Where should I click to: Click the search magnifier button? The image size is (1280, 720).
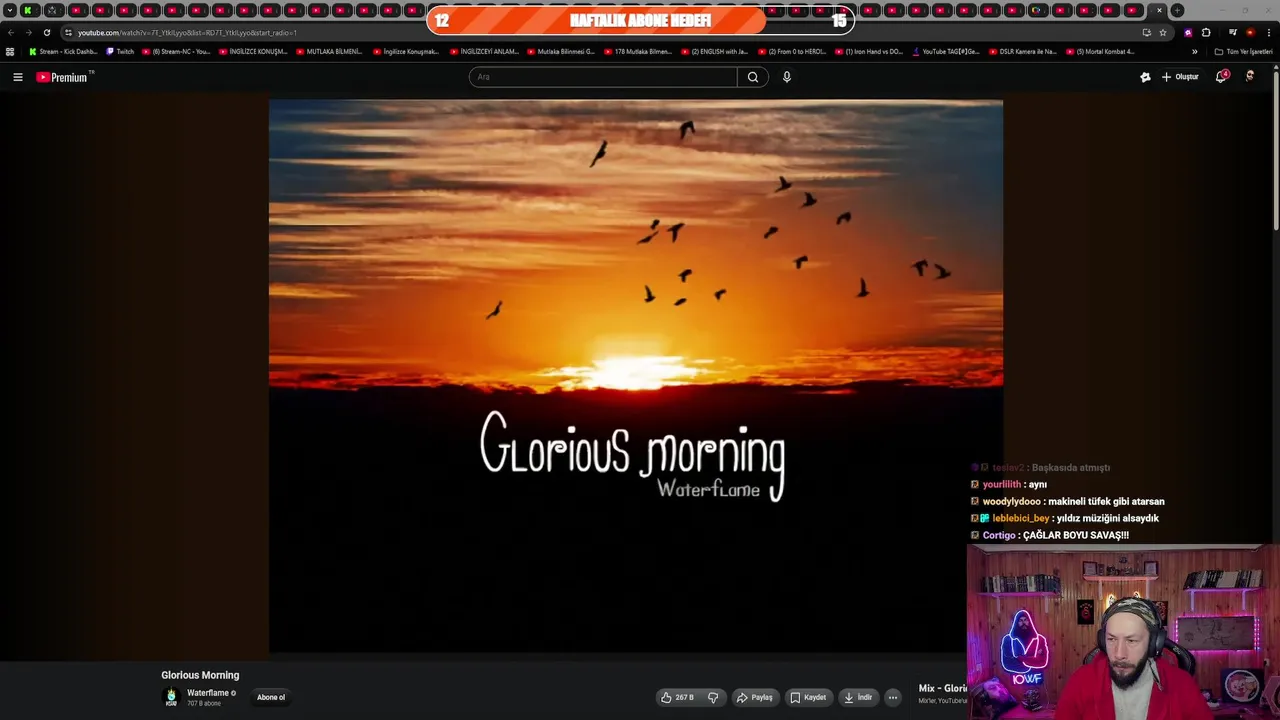[x=752, y=77]
